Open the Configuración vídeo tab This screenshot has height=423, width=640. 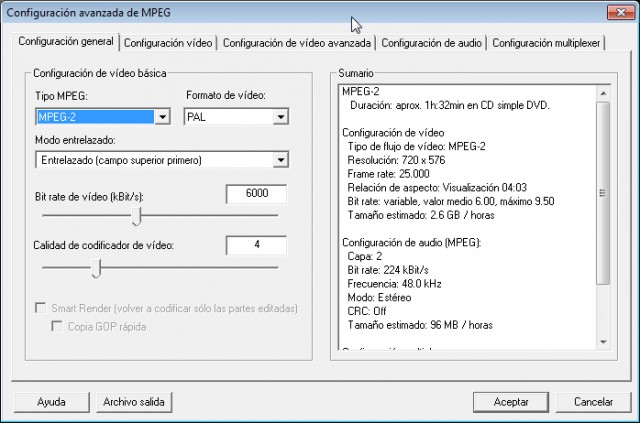[x=168, y=43]
